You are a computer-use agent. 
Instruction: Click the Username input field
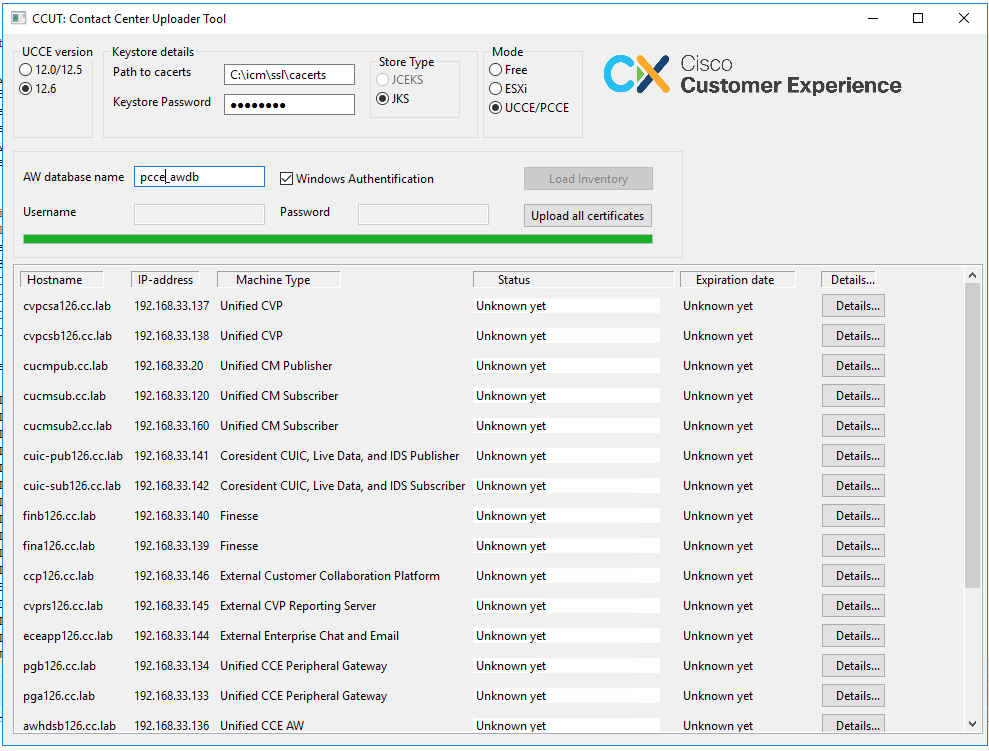pos(199,214)
